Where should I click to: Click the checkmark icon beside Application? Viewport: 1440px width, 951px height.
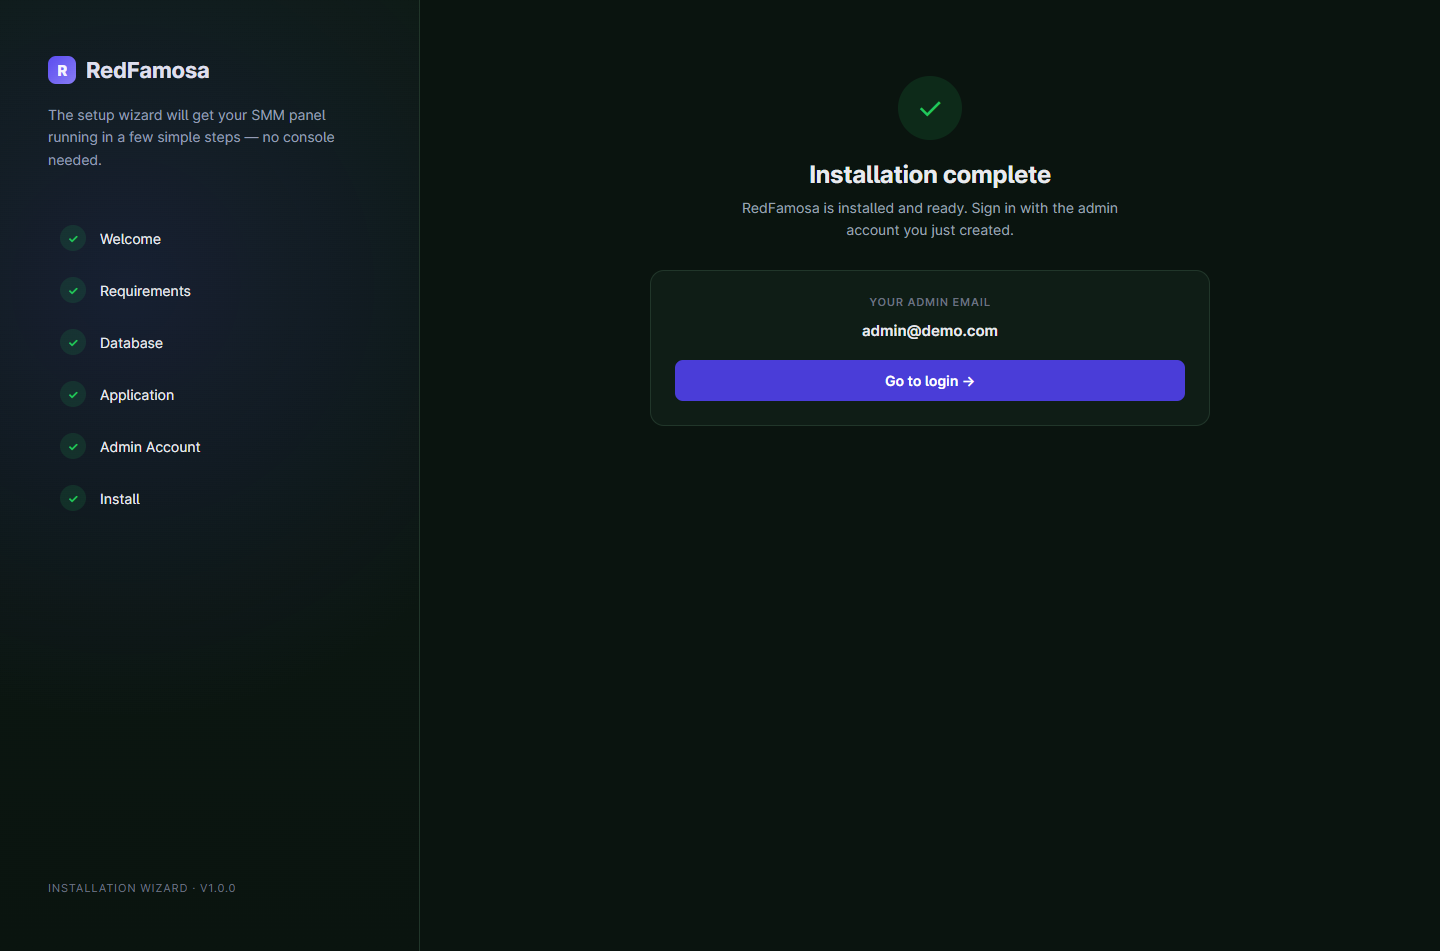73,394
